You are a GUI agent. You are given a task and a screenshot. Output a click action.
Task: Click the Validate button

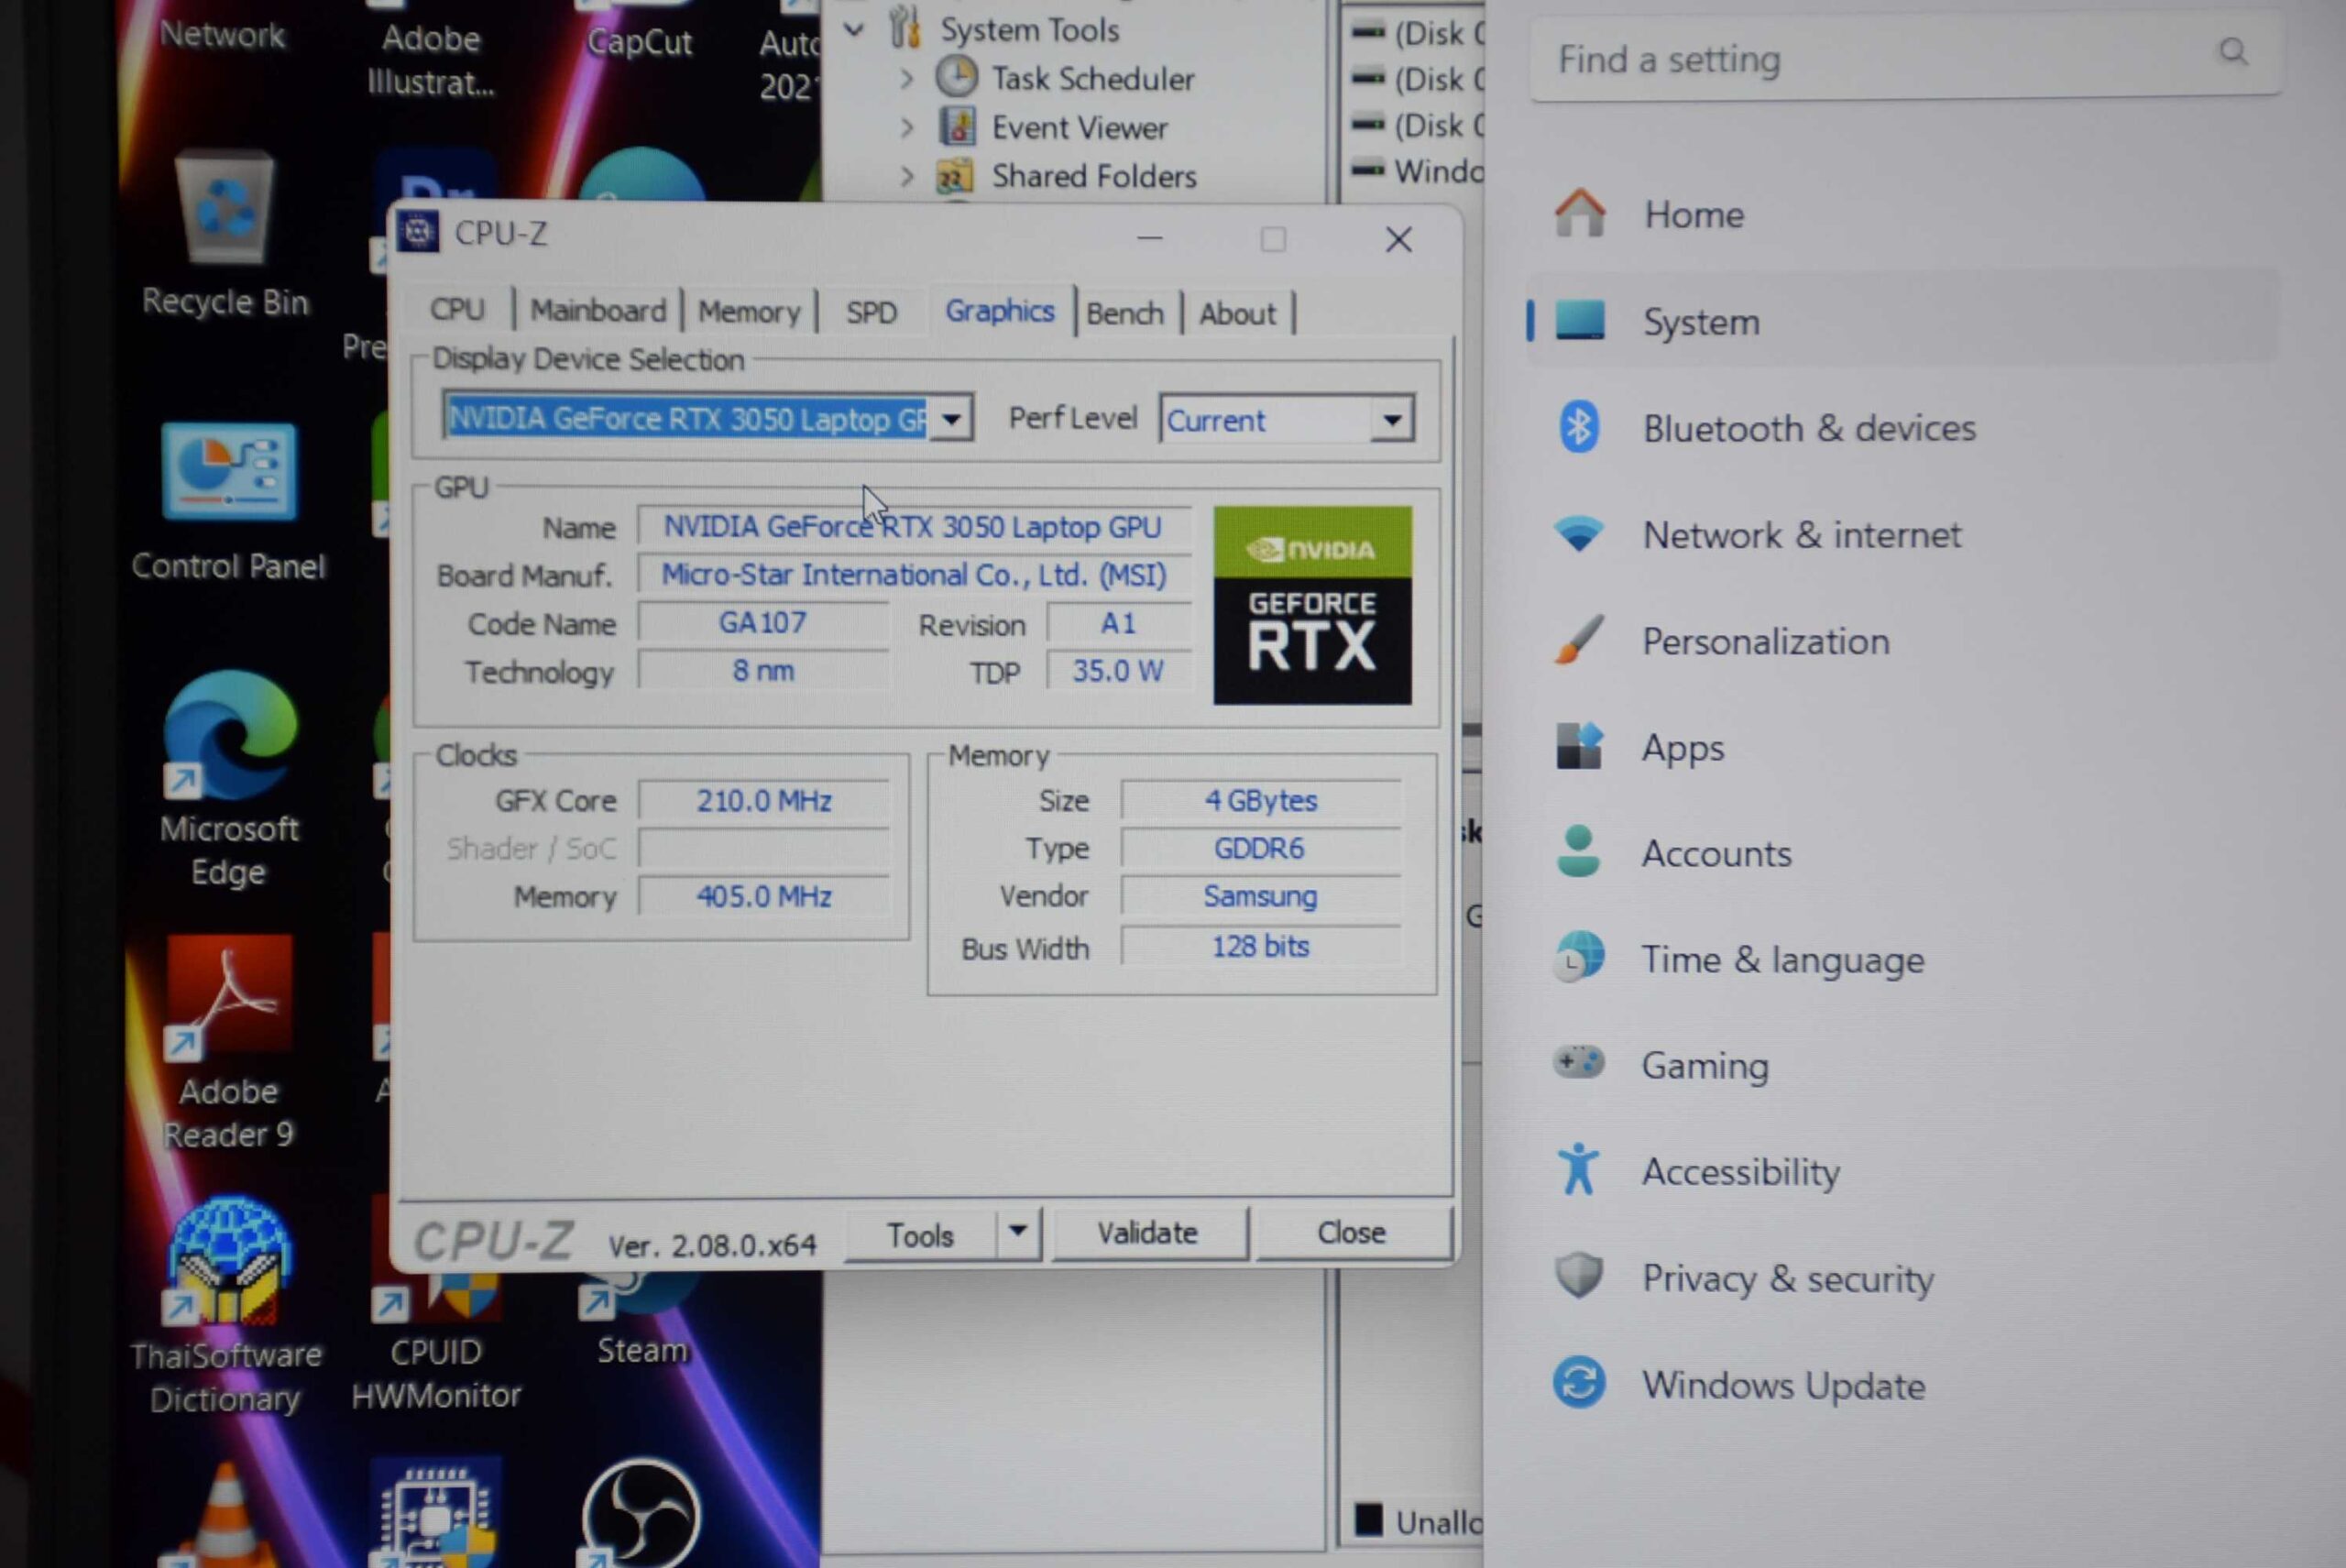click(1147, 1232)
